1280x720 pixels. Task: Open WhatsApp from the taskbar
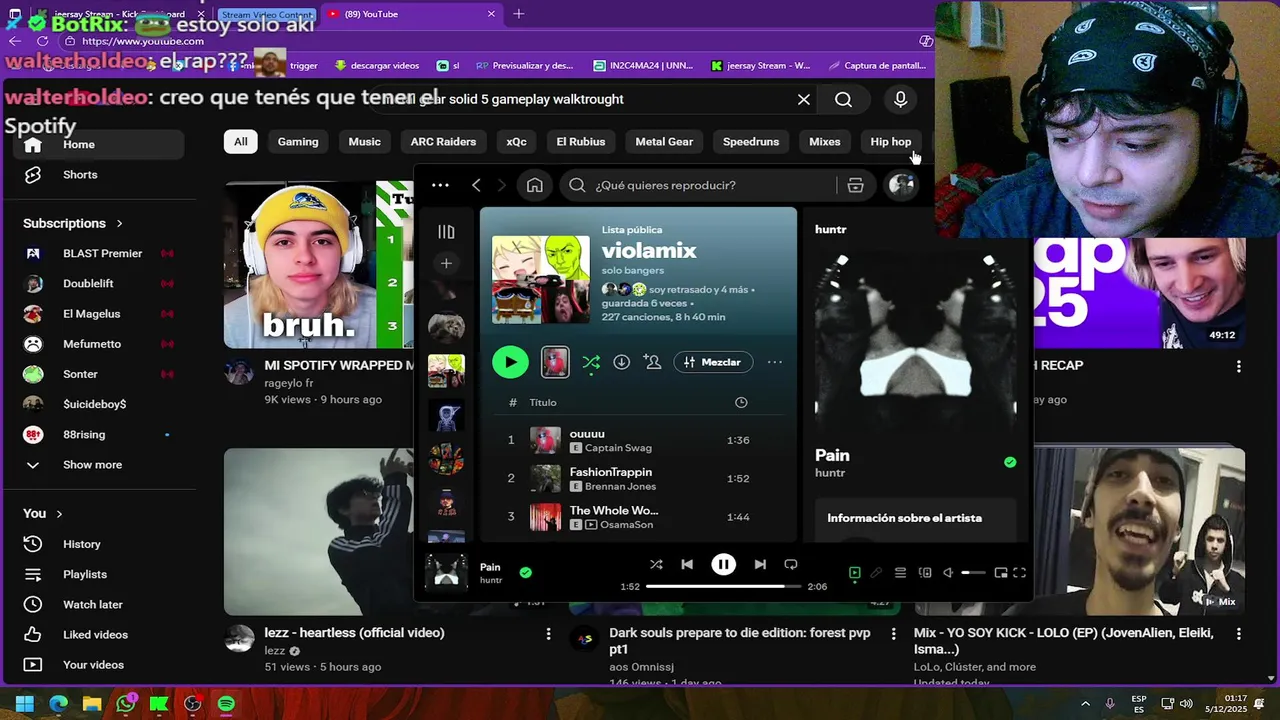[125, 704]
